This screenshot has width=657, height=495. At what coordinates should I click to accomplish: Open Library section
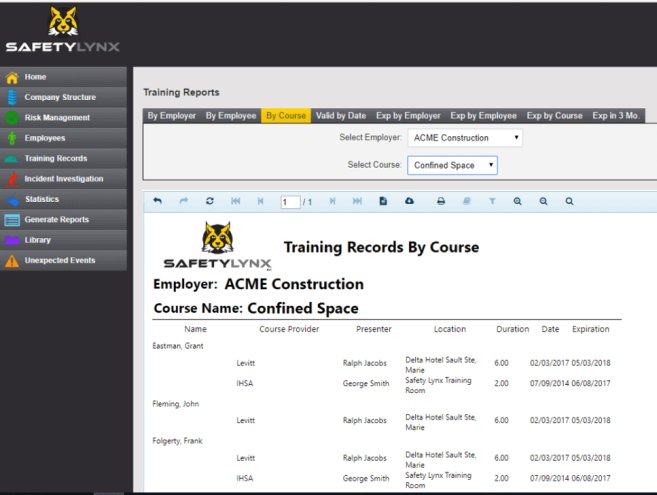pyautogui.click(x=63, y=240)
